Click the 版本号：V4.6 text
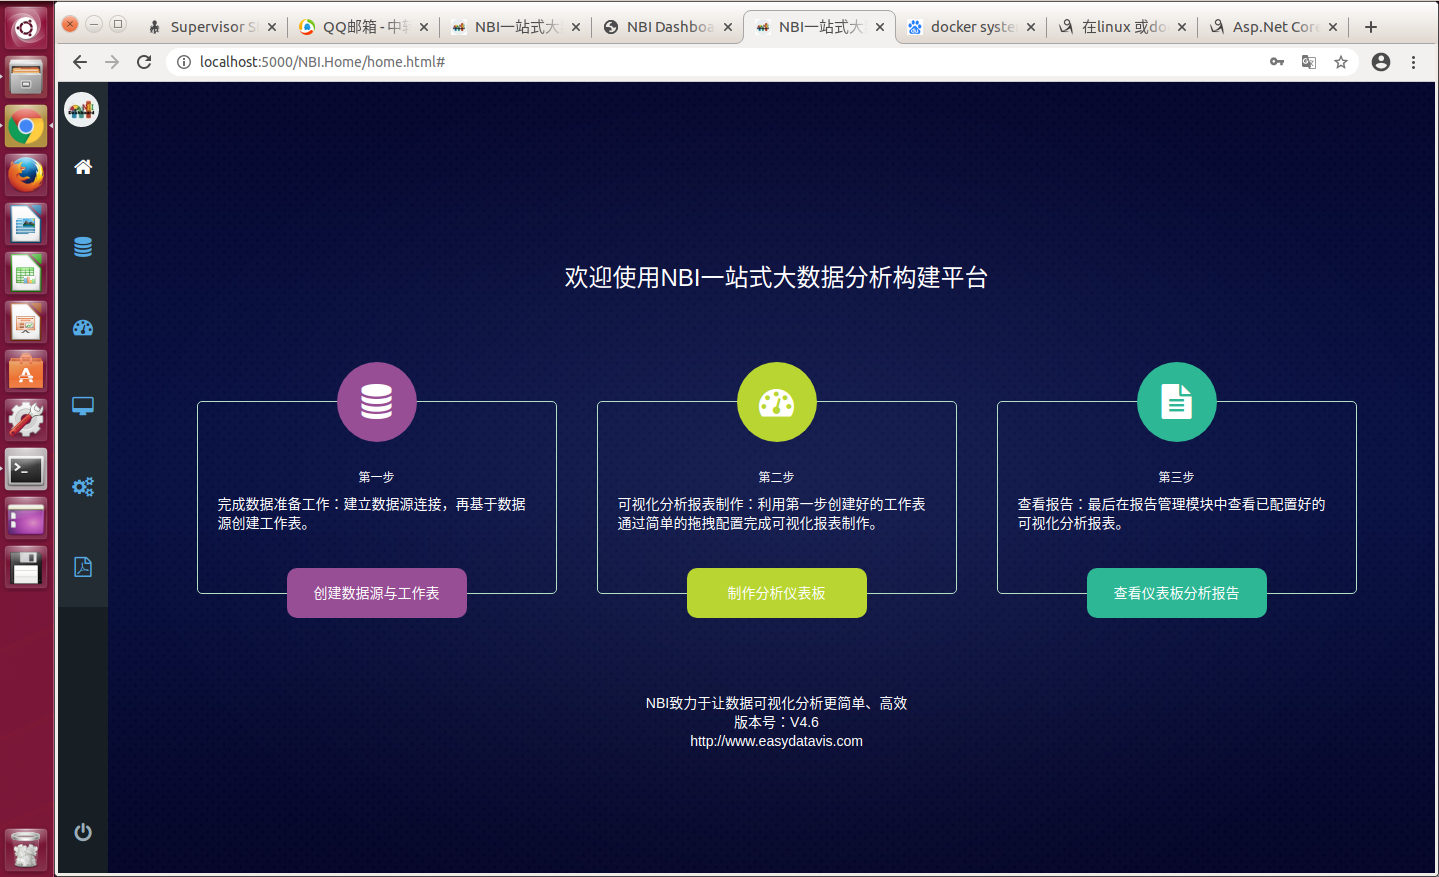This screenshot has height=877, width=1439. click(776, 722)
